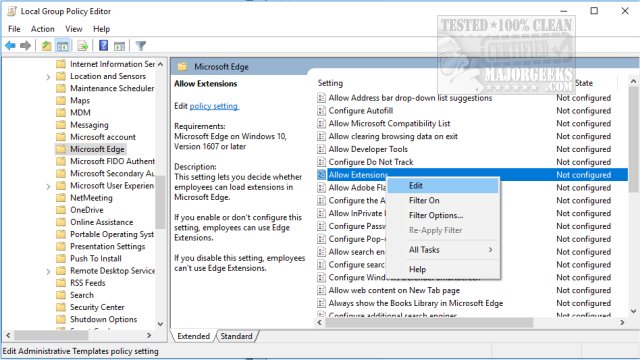Open the Help toolbar icon

point(104,45)
